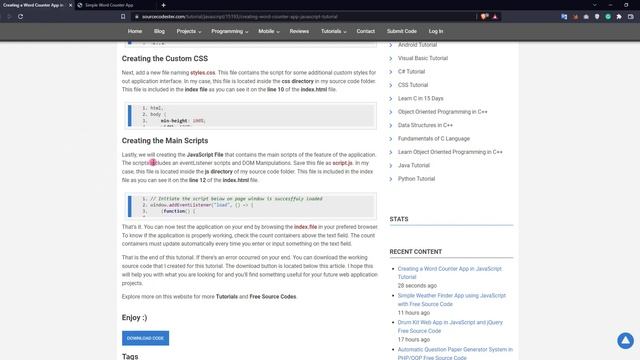Click the RECENT CONTENT sidebar heading

[416, 252]
